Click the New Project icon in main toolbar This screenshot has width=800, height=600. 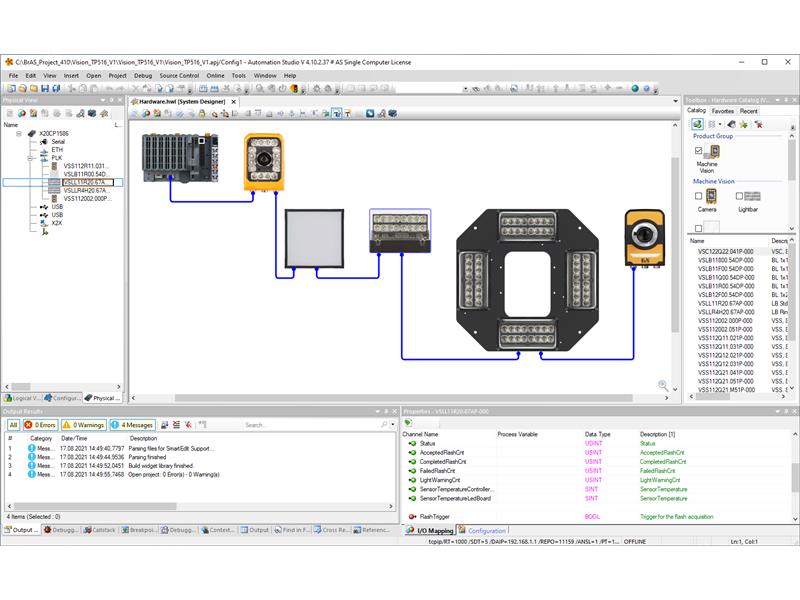(x=11, y=88)
